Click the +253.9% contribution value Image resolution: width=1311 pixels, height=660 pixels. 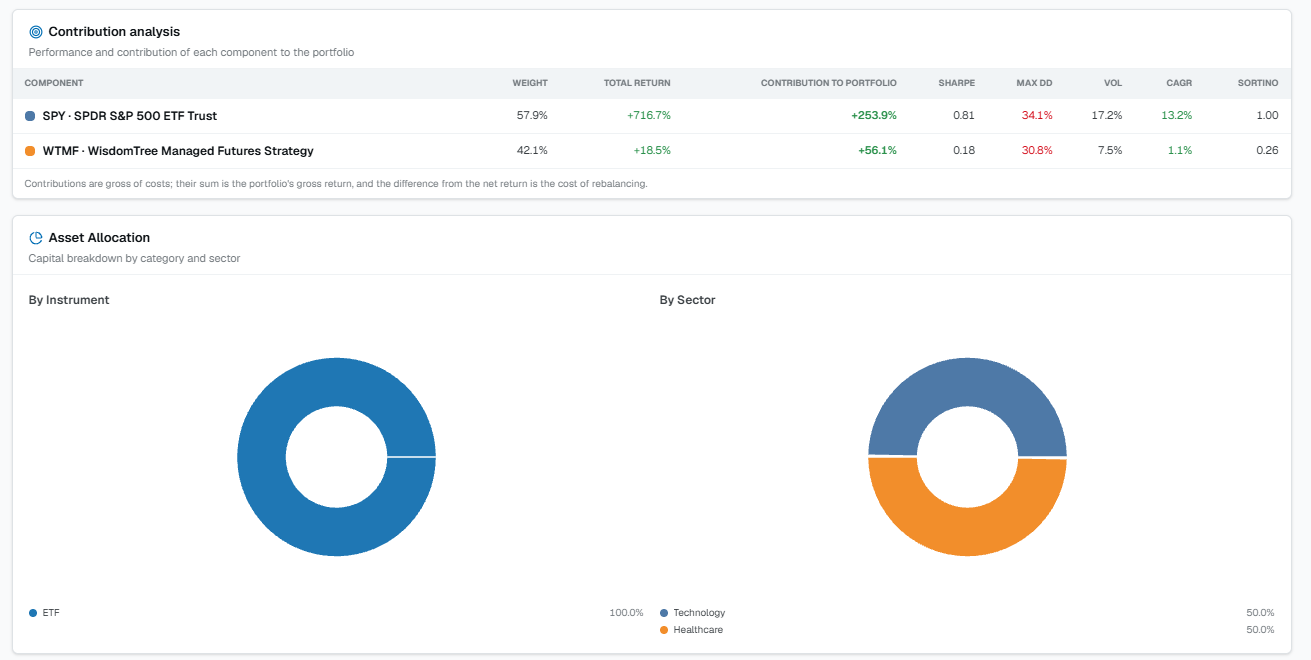point(874,116)
